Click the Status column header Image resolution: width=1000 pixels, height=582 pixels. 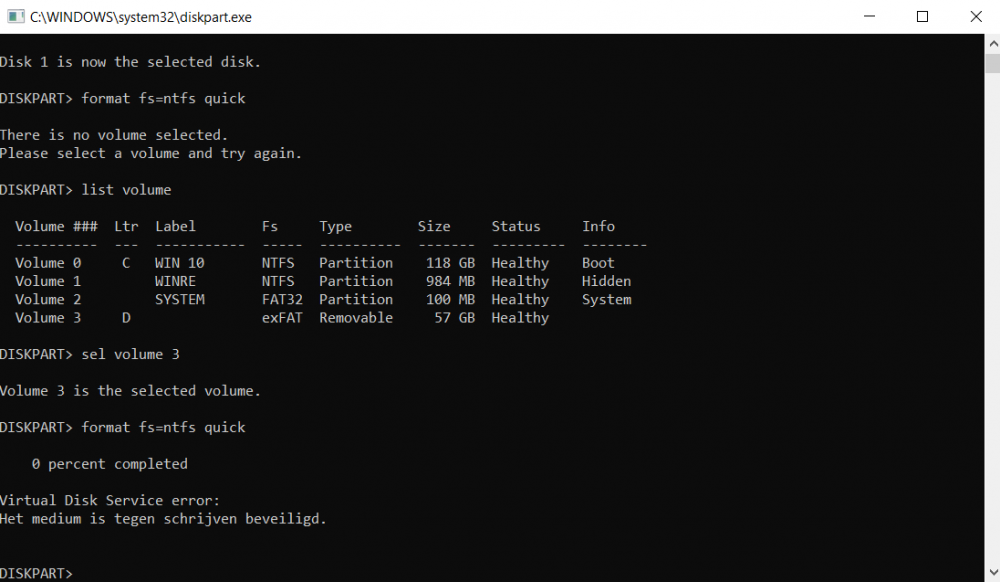pos(515,227)
